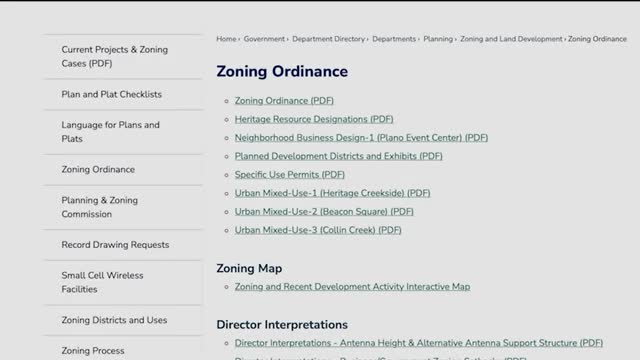Screen dimensions: 640x360
Task: Click the Departments breadcrumb link
Action: click(x=394, y=39)
